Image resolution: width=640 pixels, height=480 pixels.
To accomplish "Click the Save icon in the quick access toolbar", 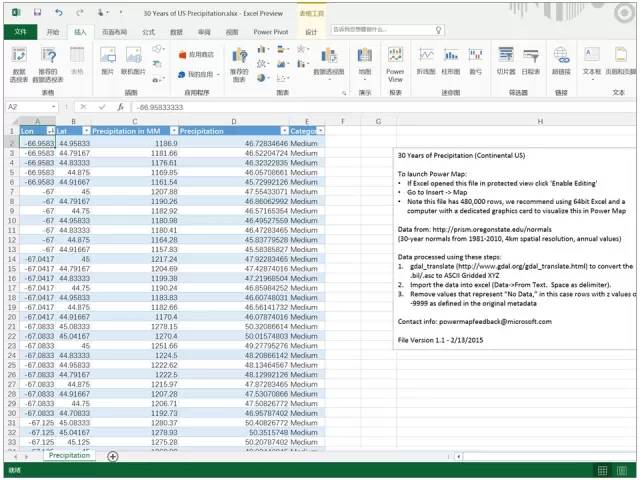I will 38,13.
